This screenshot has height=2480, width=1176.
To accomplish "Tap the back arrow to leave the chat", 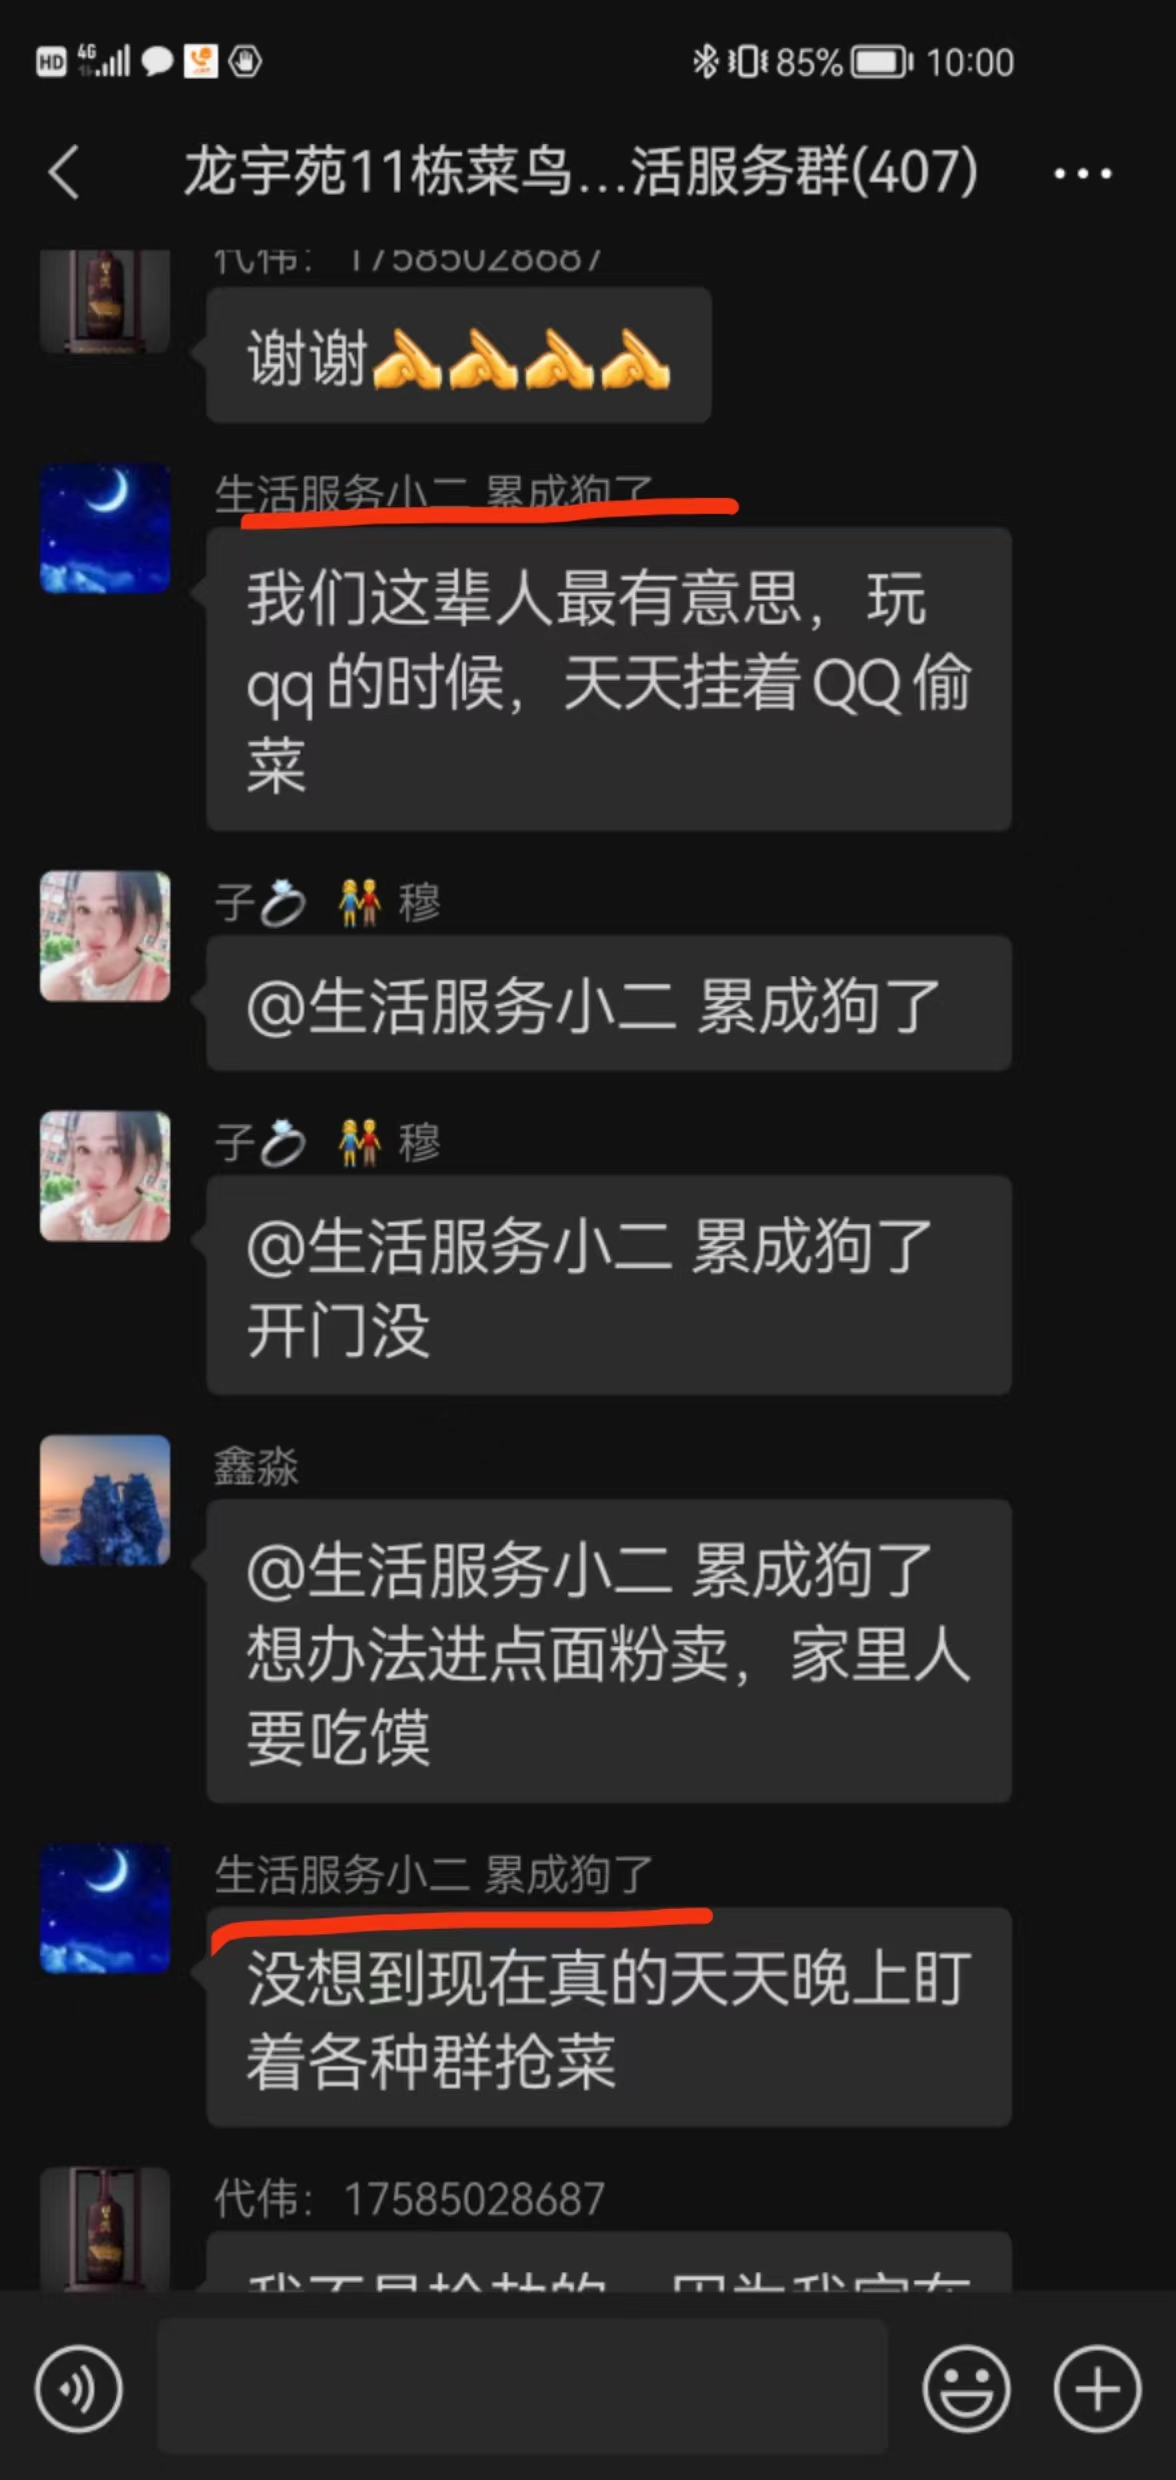I will [x=64, y=172].
